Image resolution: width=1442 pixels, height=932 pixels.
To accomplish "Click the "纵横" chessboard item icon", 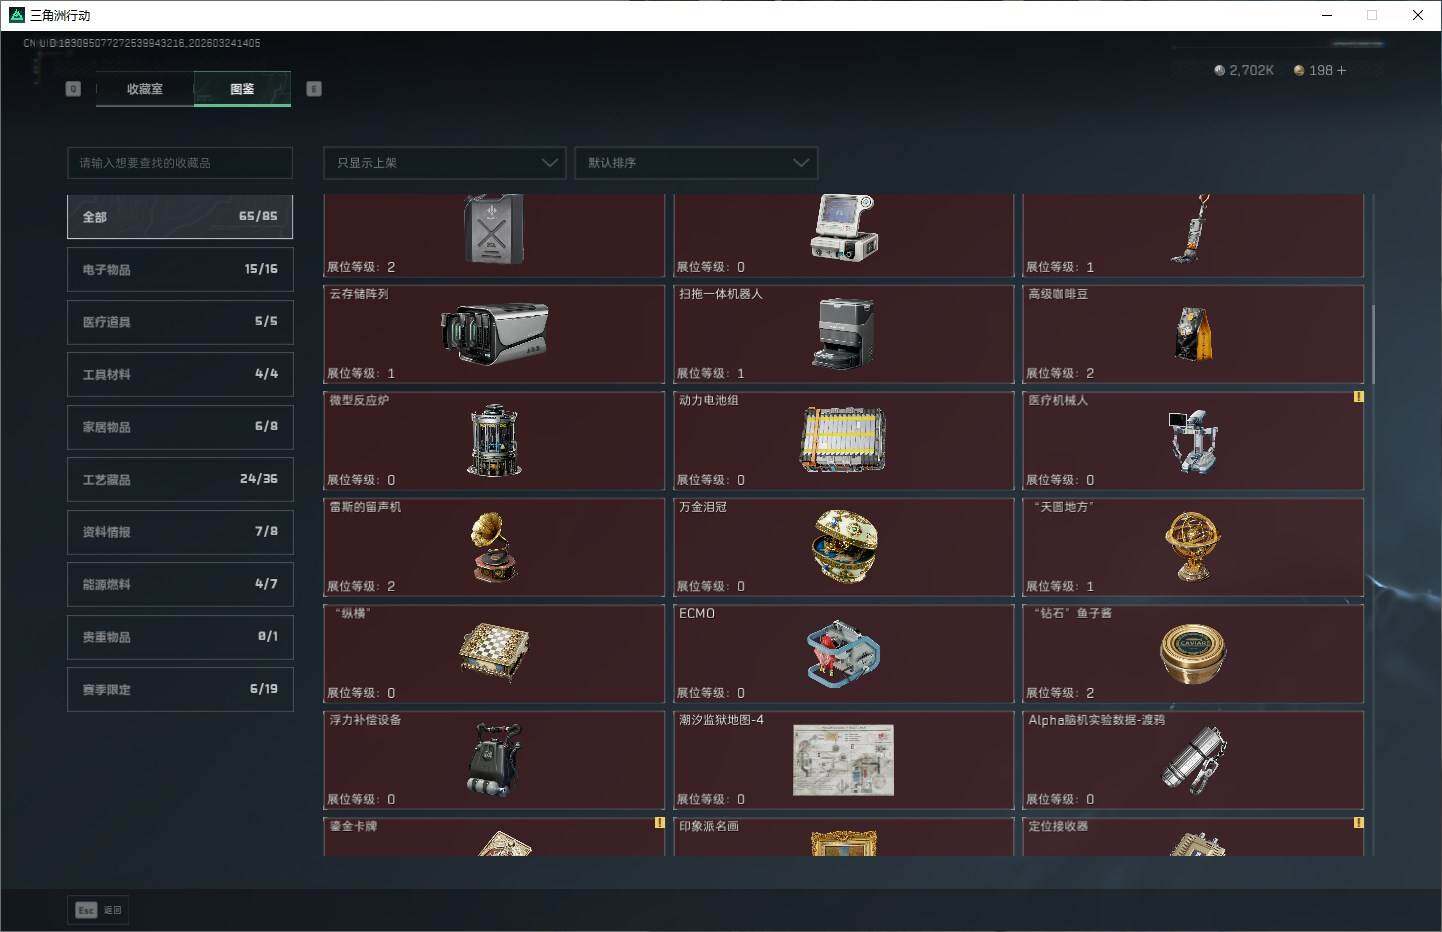I will (494, 653).
